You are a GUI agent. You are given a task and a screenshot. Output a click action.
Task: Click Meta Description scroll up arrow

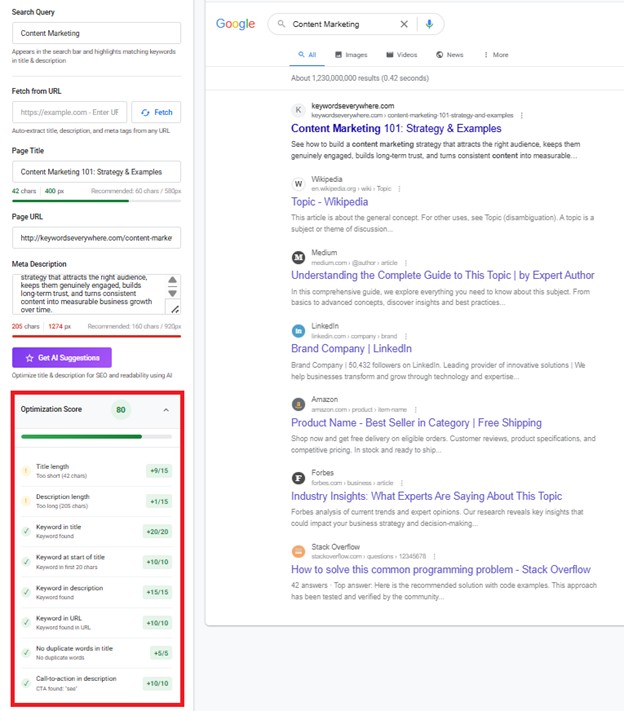[172, 280]
